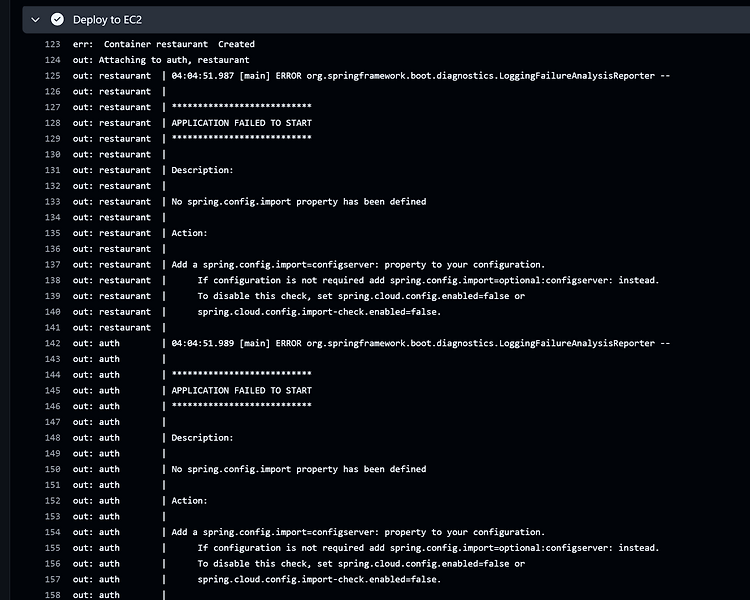This screenshot has height=600, width=750.
Task: Select log line number 154
Action: click(x=53, y=532)
